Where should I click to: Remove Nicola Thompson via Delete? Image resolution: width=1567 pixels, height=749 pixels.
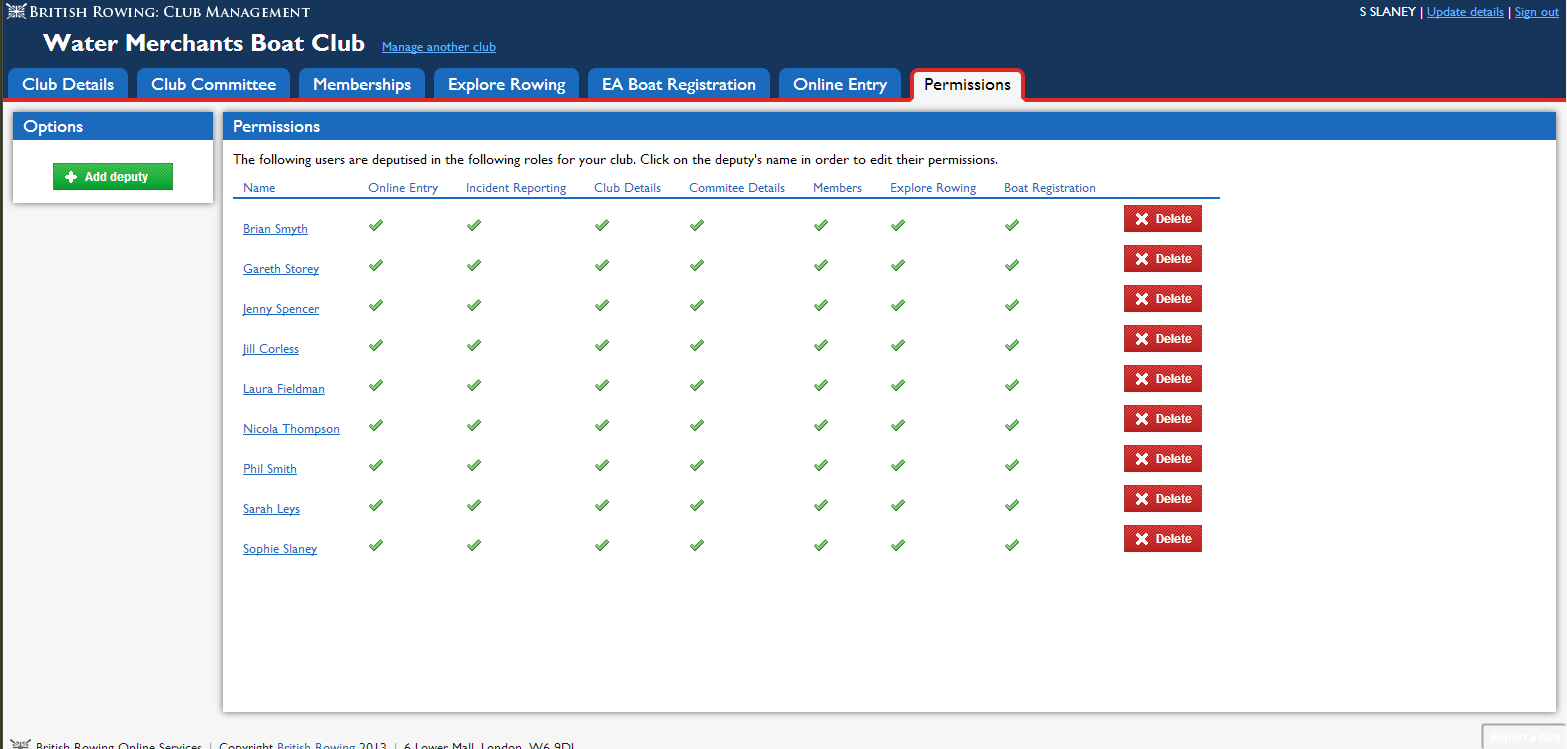click(x=1162, y=419)
